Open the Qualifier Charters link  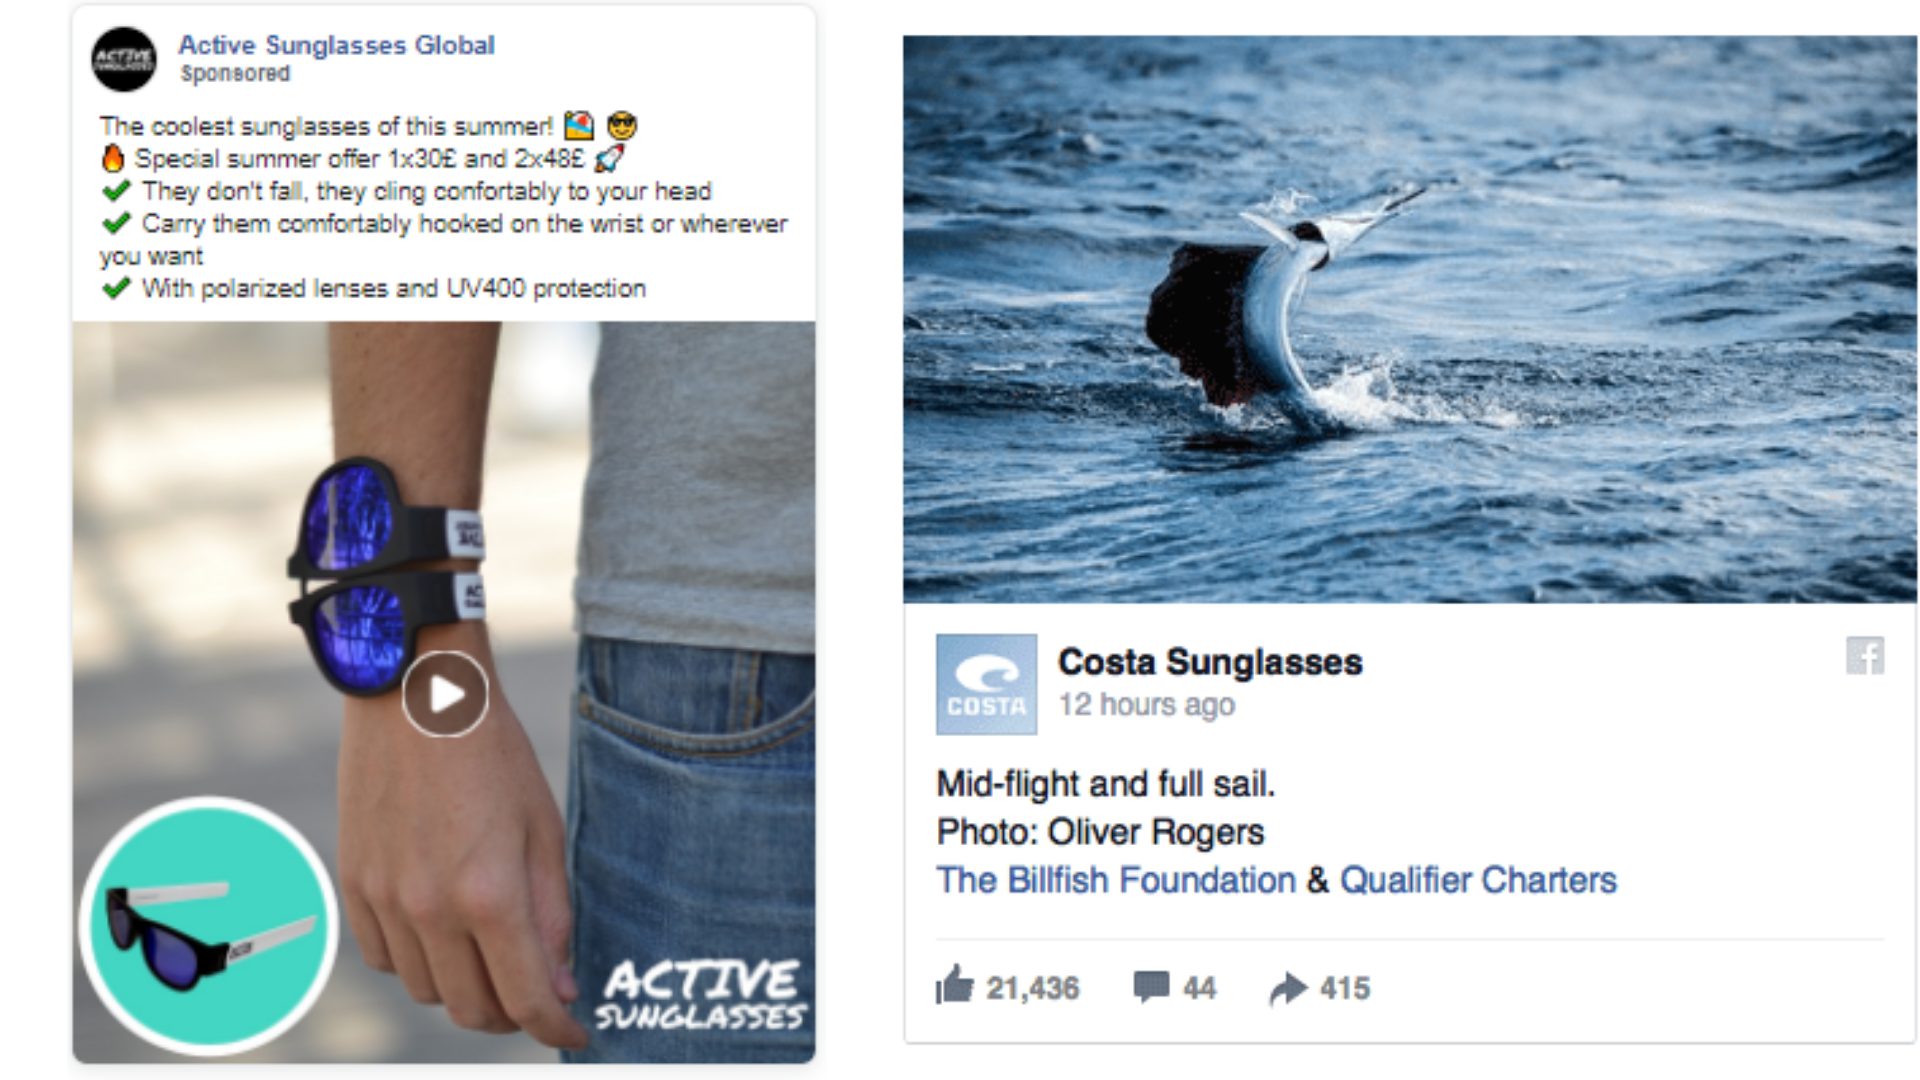(1478, 880)
